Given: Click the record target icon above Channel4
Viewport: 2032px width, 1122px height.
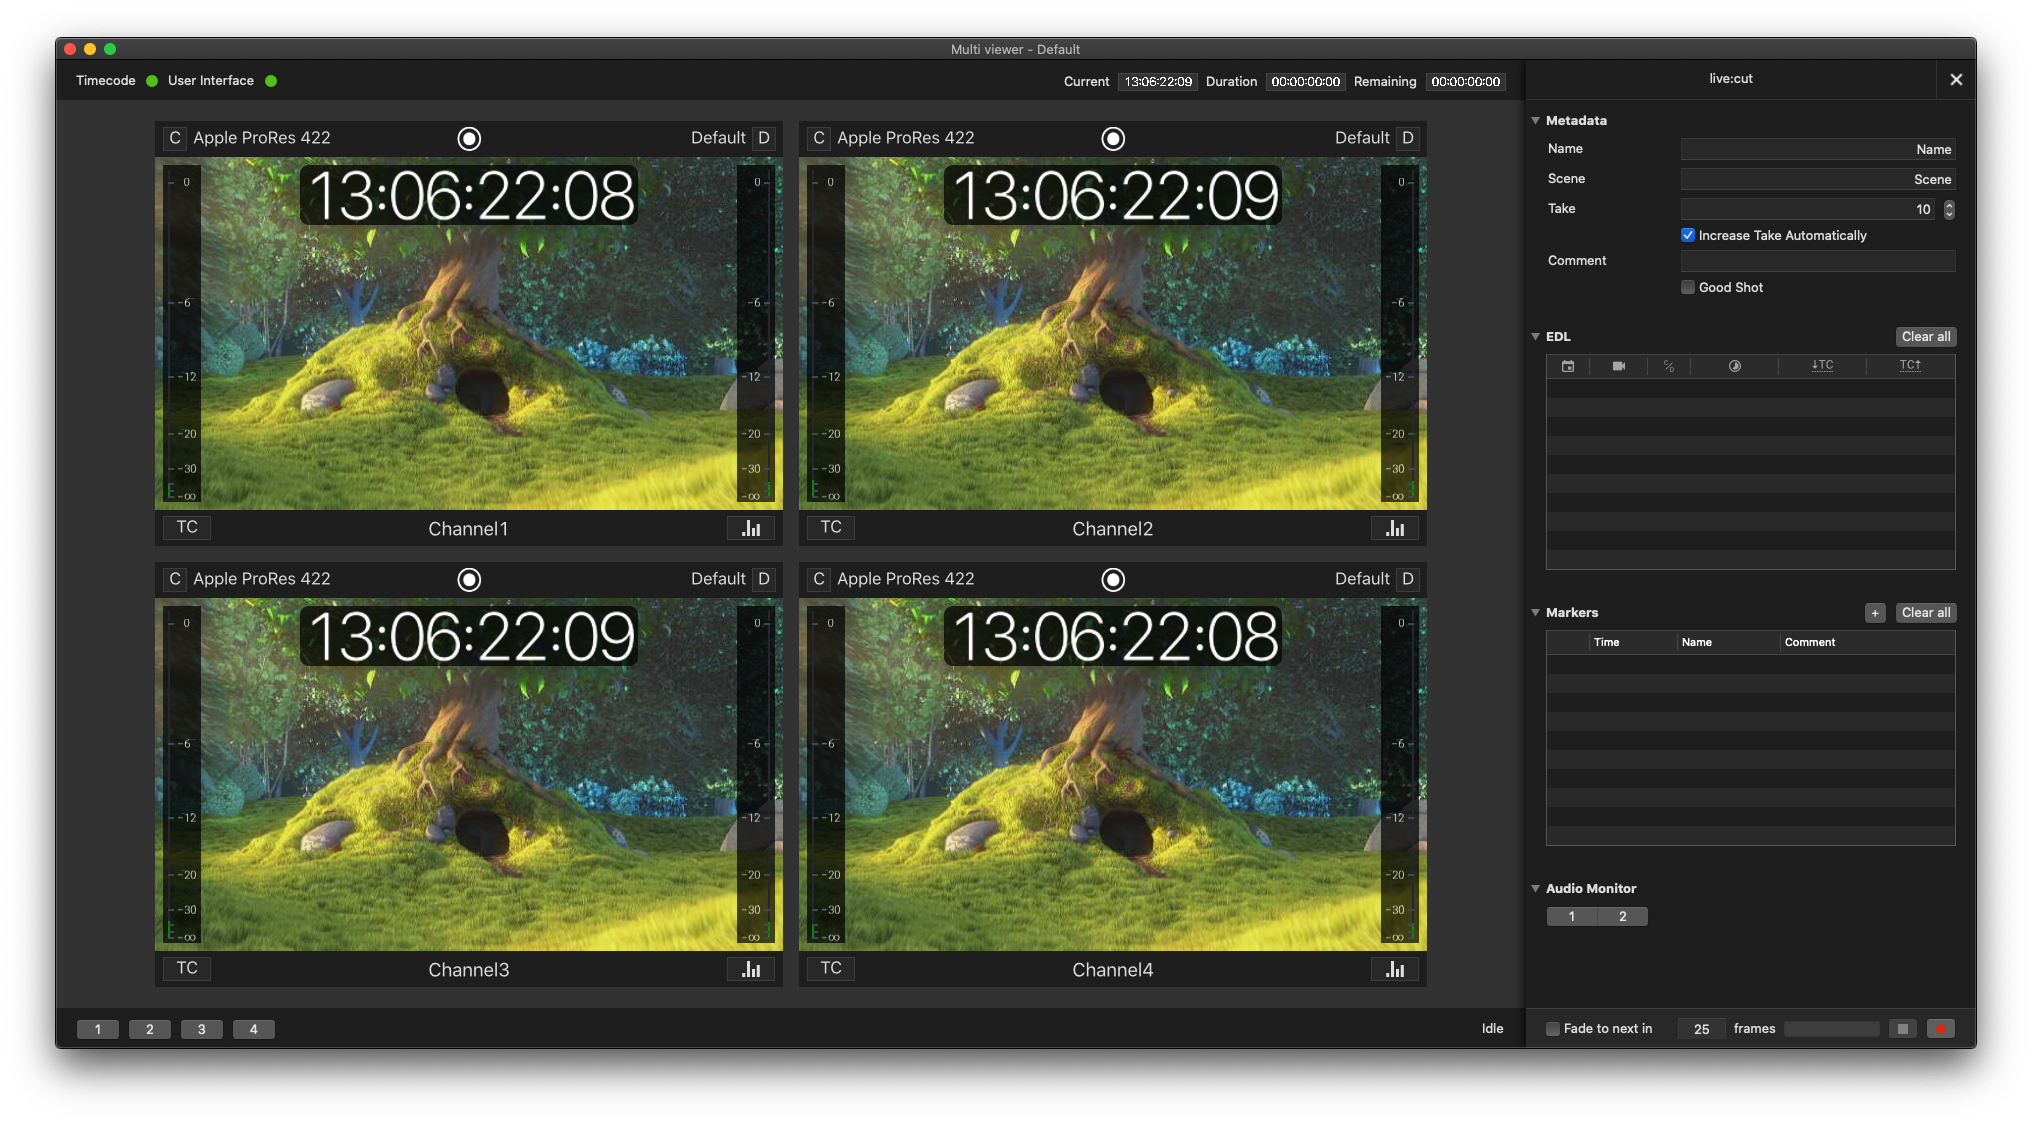Looking at the screenshot, I should click(x=1113, y=580).
